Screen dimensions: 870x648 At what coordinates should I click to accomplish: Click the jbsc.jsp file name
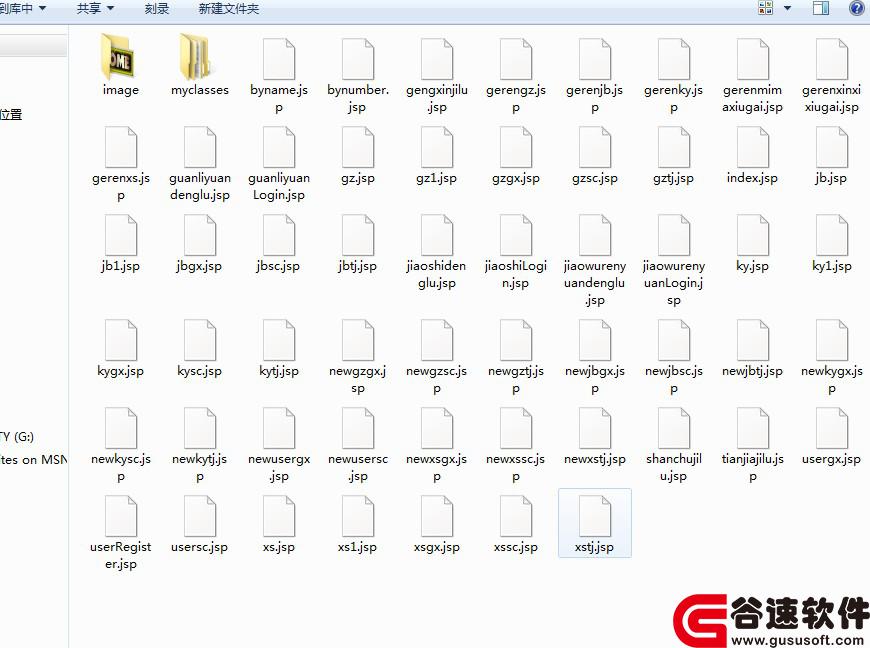[x=279, y=266]
